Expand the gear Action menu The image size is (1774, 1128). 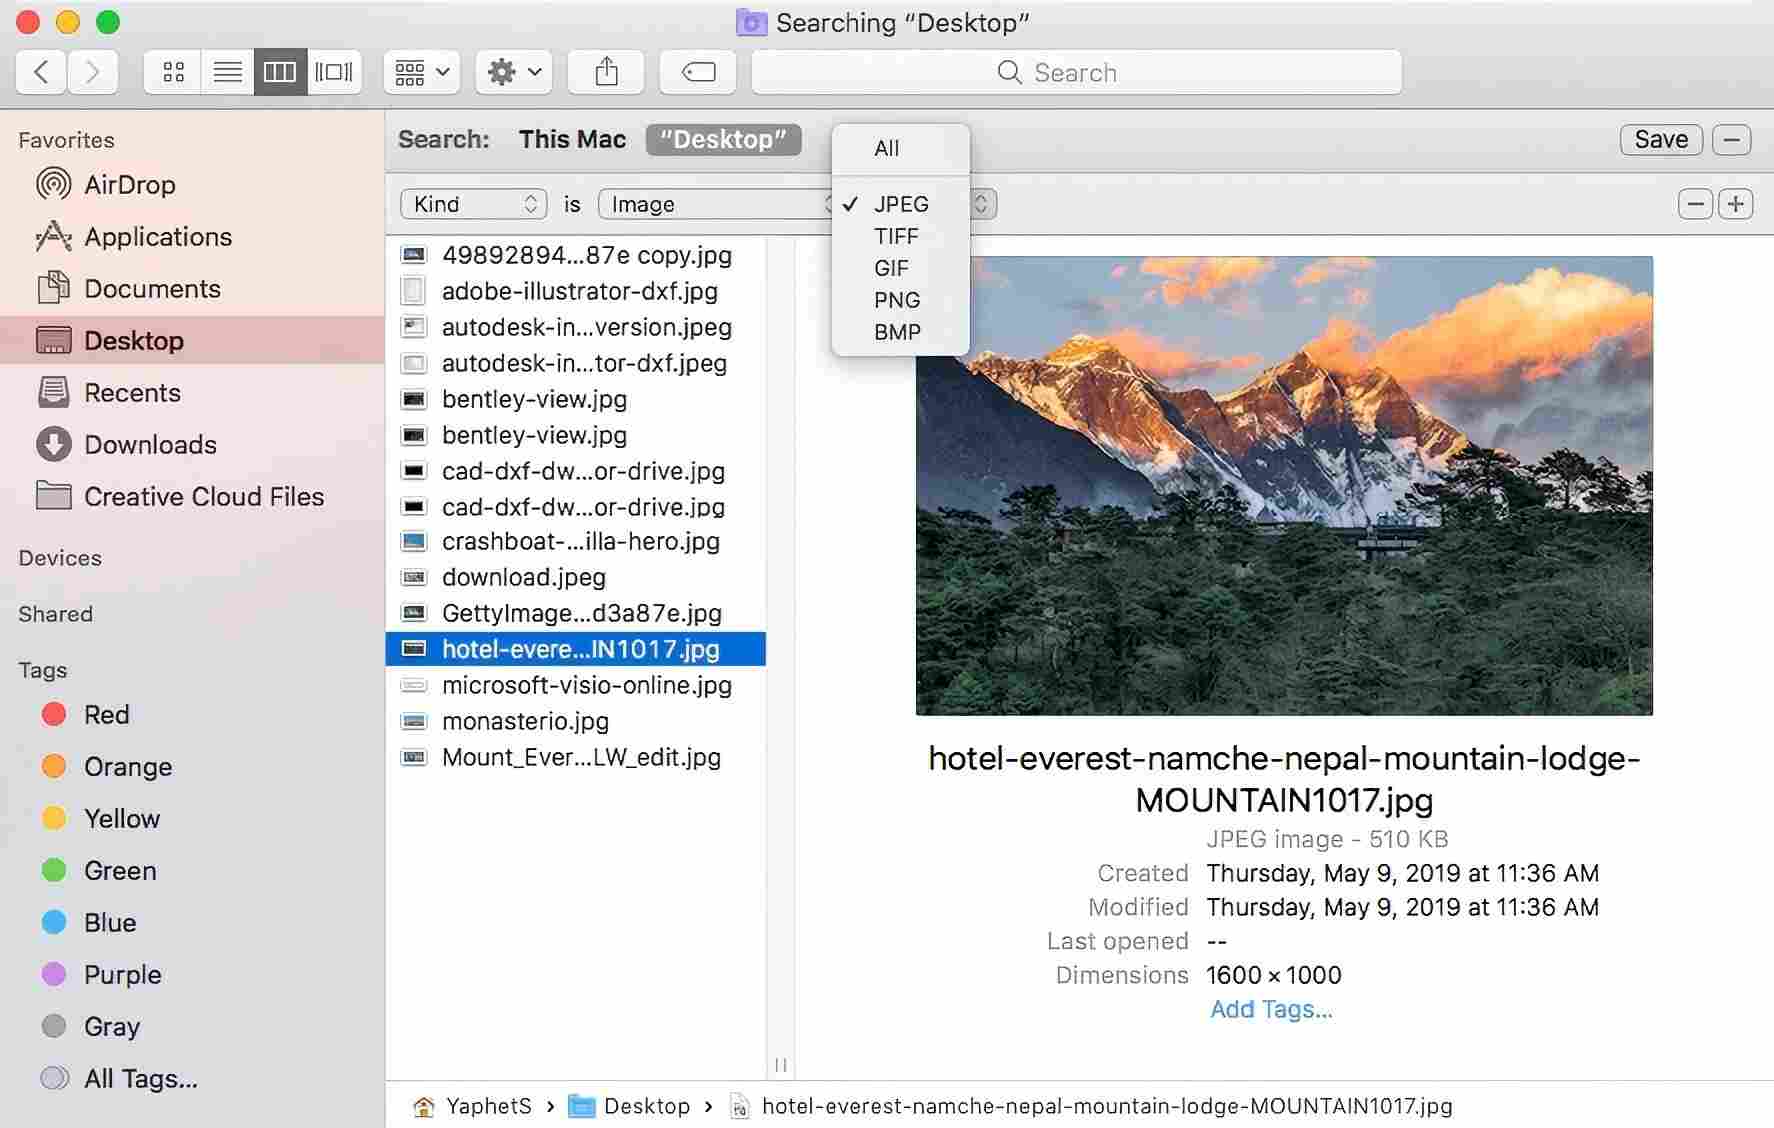514,72
